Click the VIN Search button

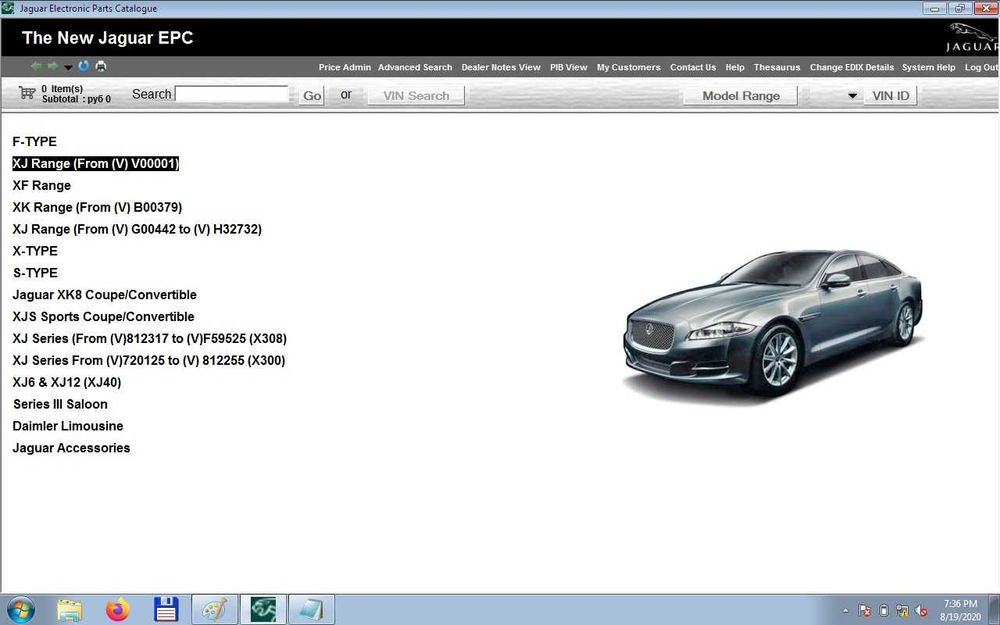point(416,96)
